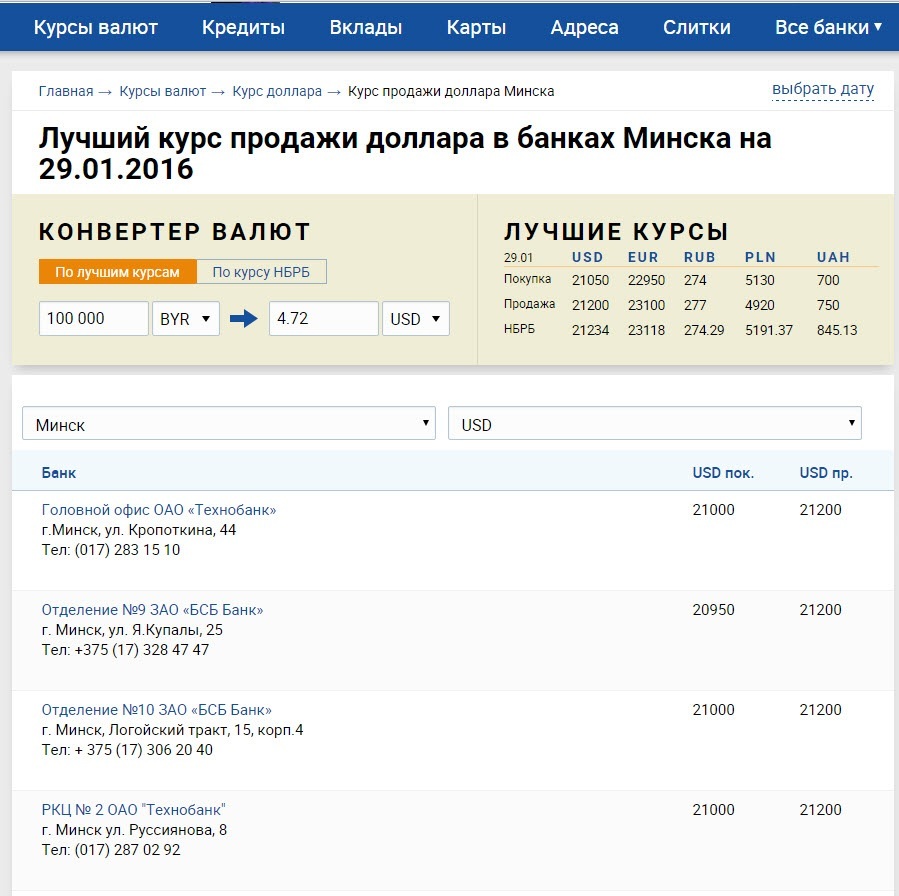Go to 'Главная' in the breadcrumbs
This screenshot has height=896, width=899.
pos(66,91)
